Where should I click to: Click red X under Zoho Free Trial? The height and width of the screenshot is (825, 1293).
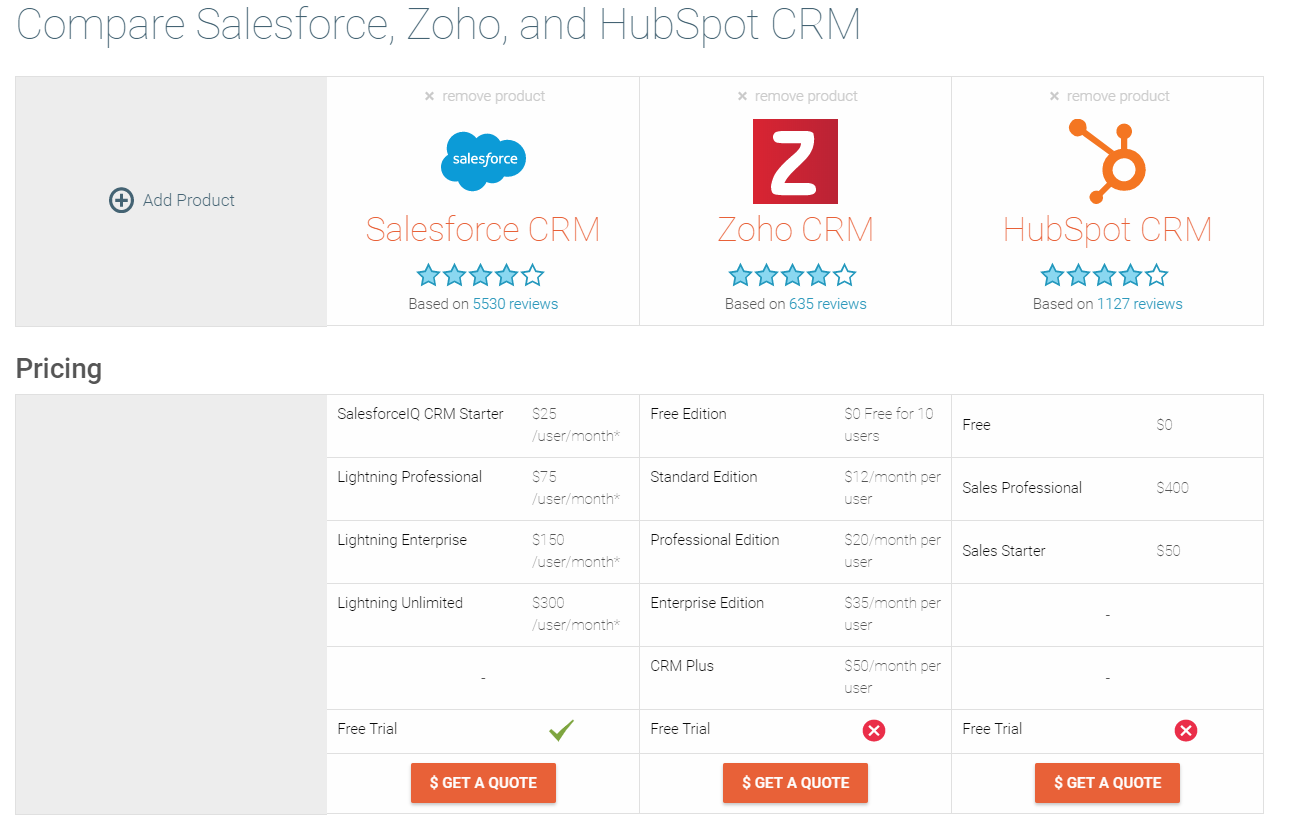pos(874,731)
